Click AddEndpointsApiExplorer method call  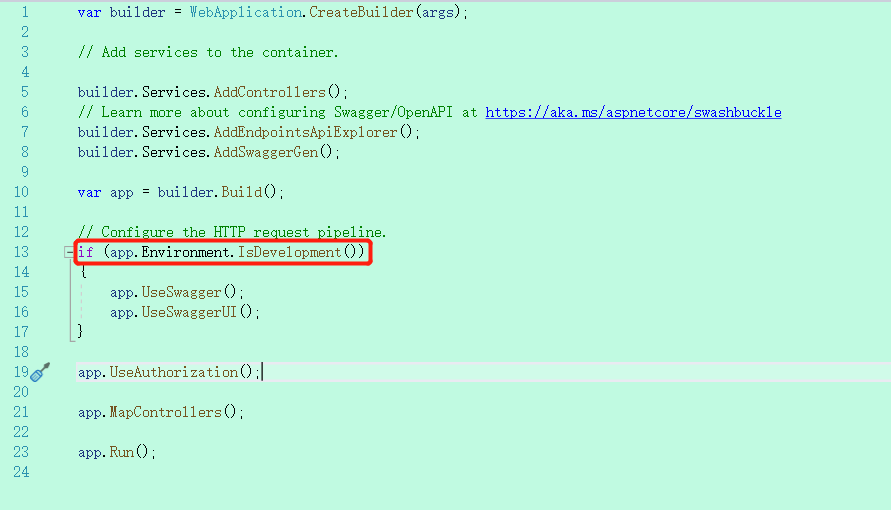click(306, 132)
